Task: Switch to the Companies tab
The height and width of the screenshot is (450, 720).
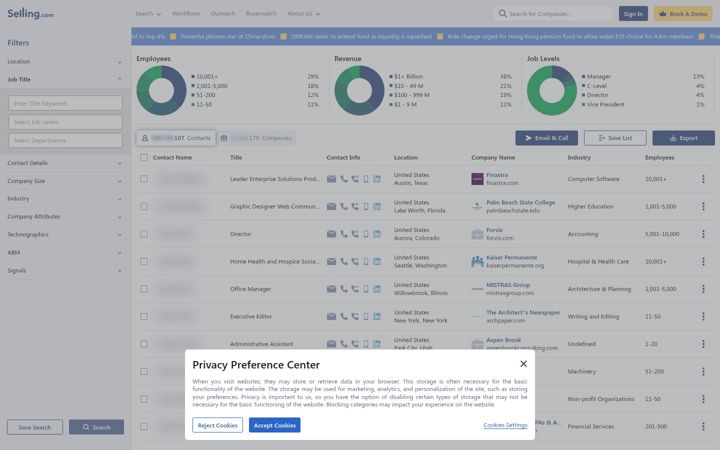Action: click(x=256, y=138)
